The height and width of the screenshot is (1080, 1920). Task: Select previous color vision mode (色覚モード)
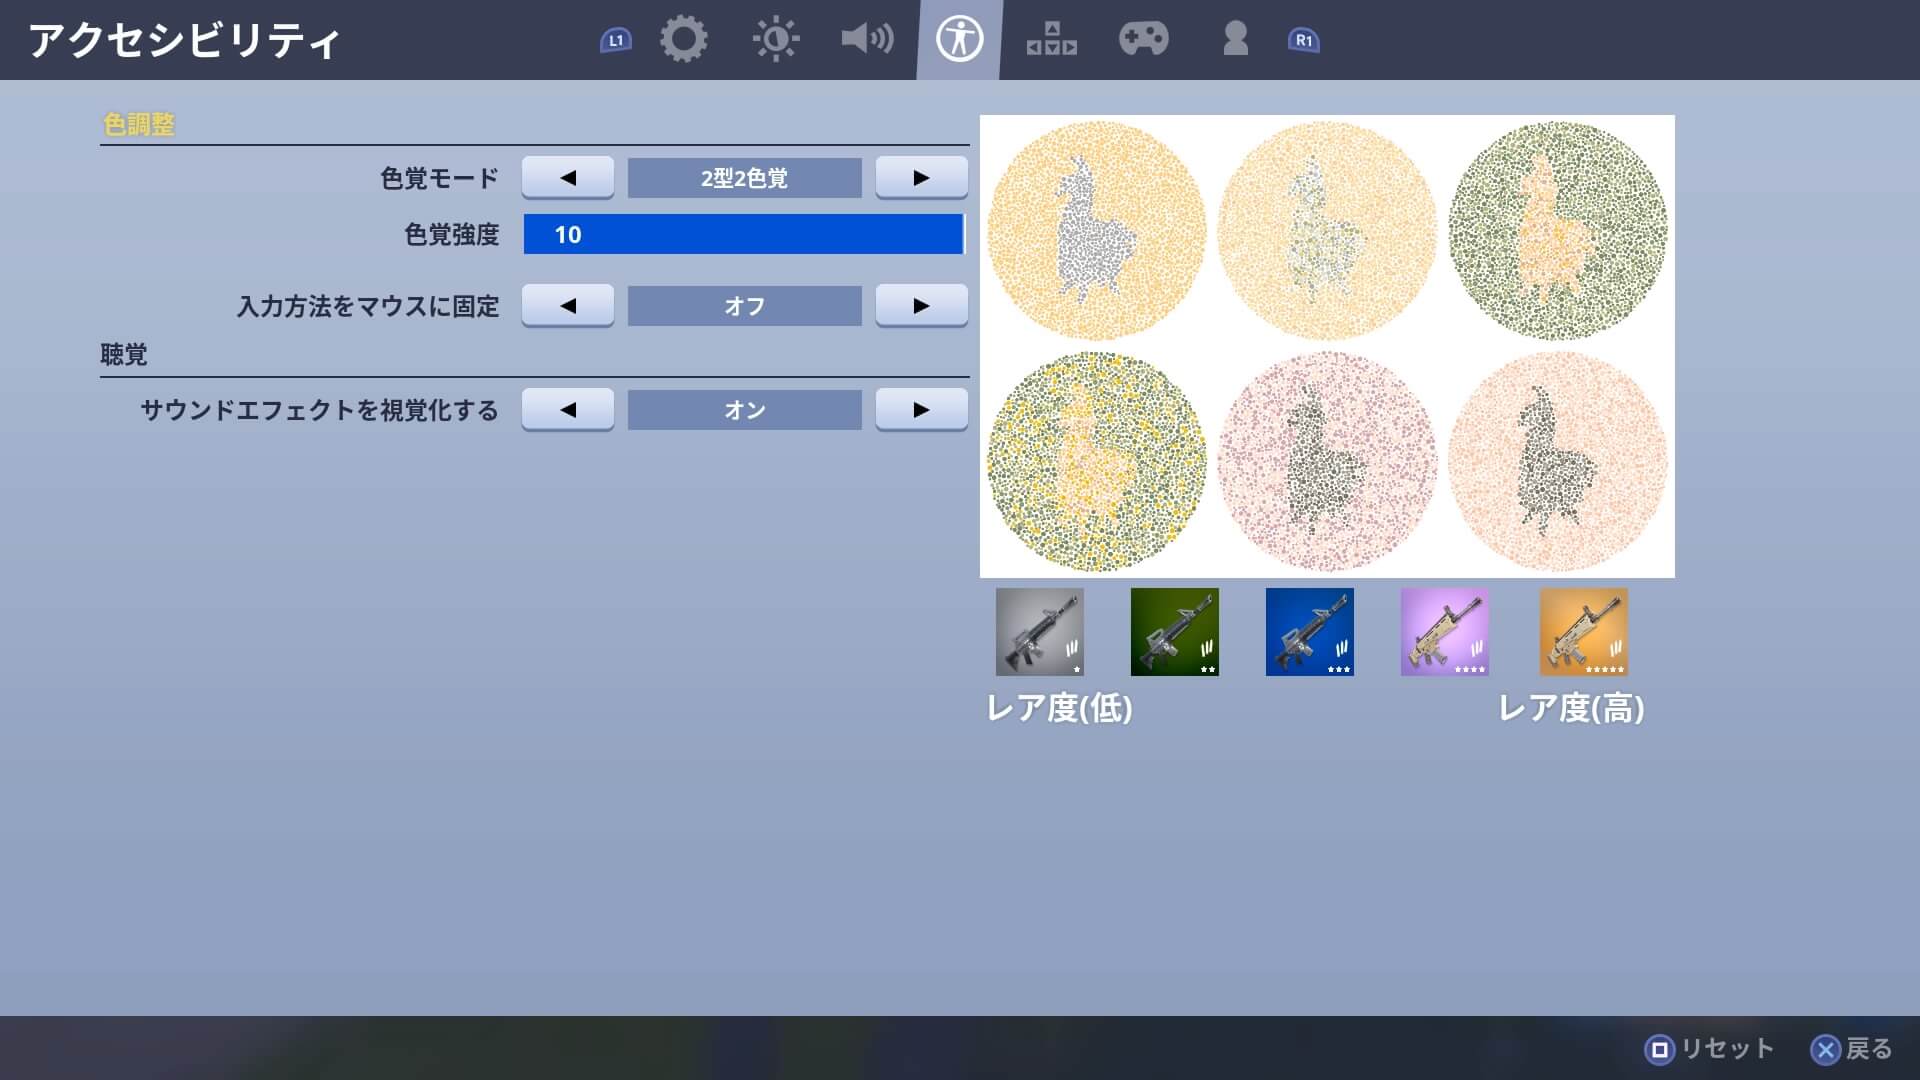[x=568, y=178]
